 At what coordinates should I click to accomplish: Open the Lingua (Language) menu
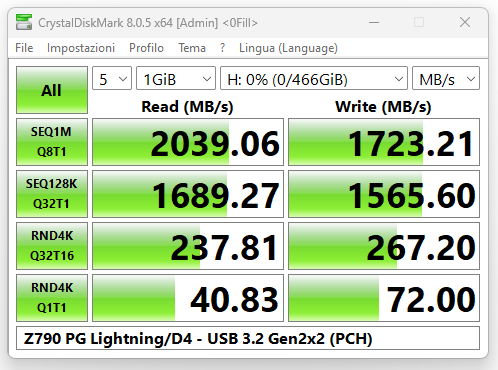tap(288, 48)
